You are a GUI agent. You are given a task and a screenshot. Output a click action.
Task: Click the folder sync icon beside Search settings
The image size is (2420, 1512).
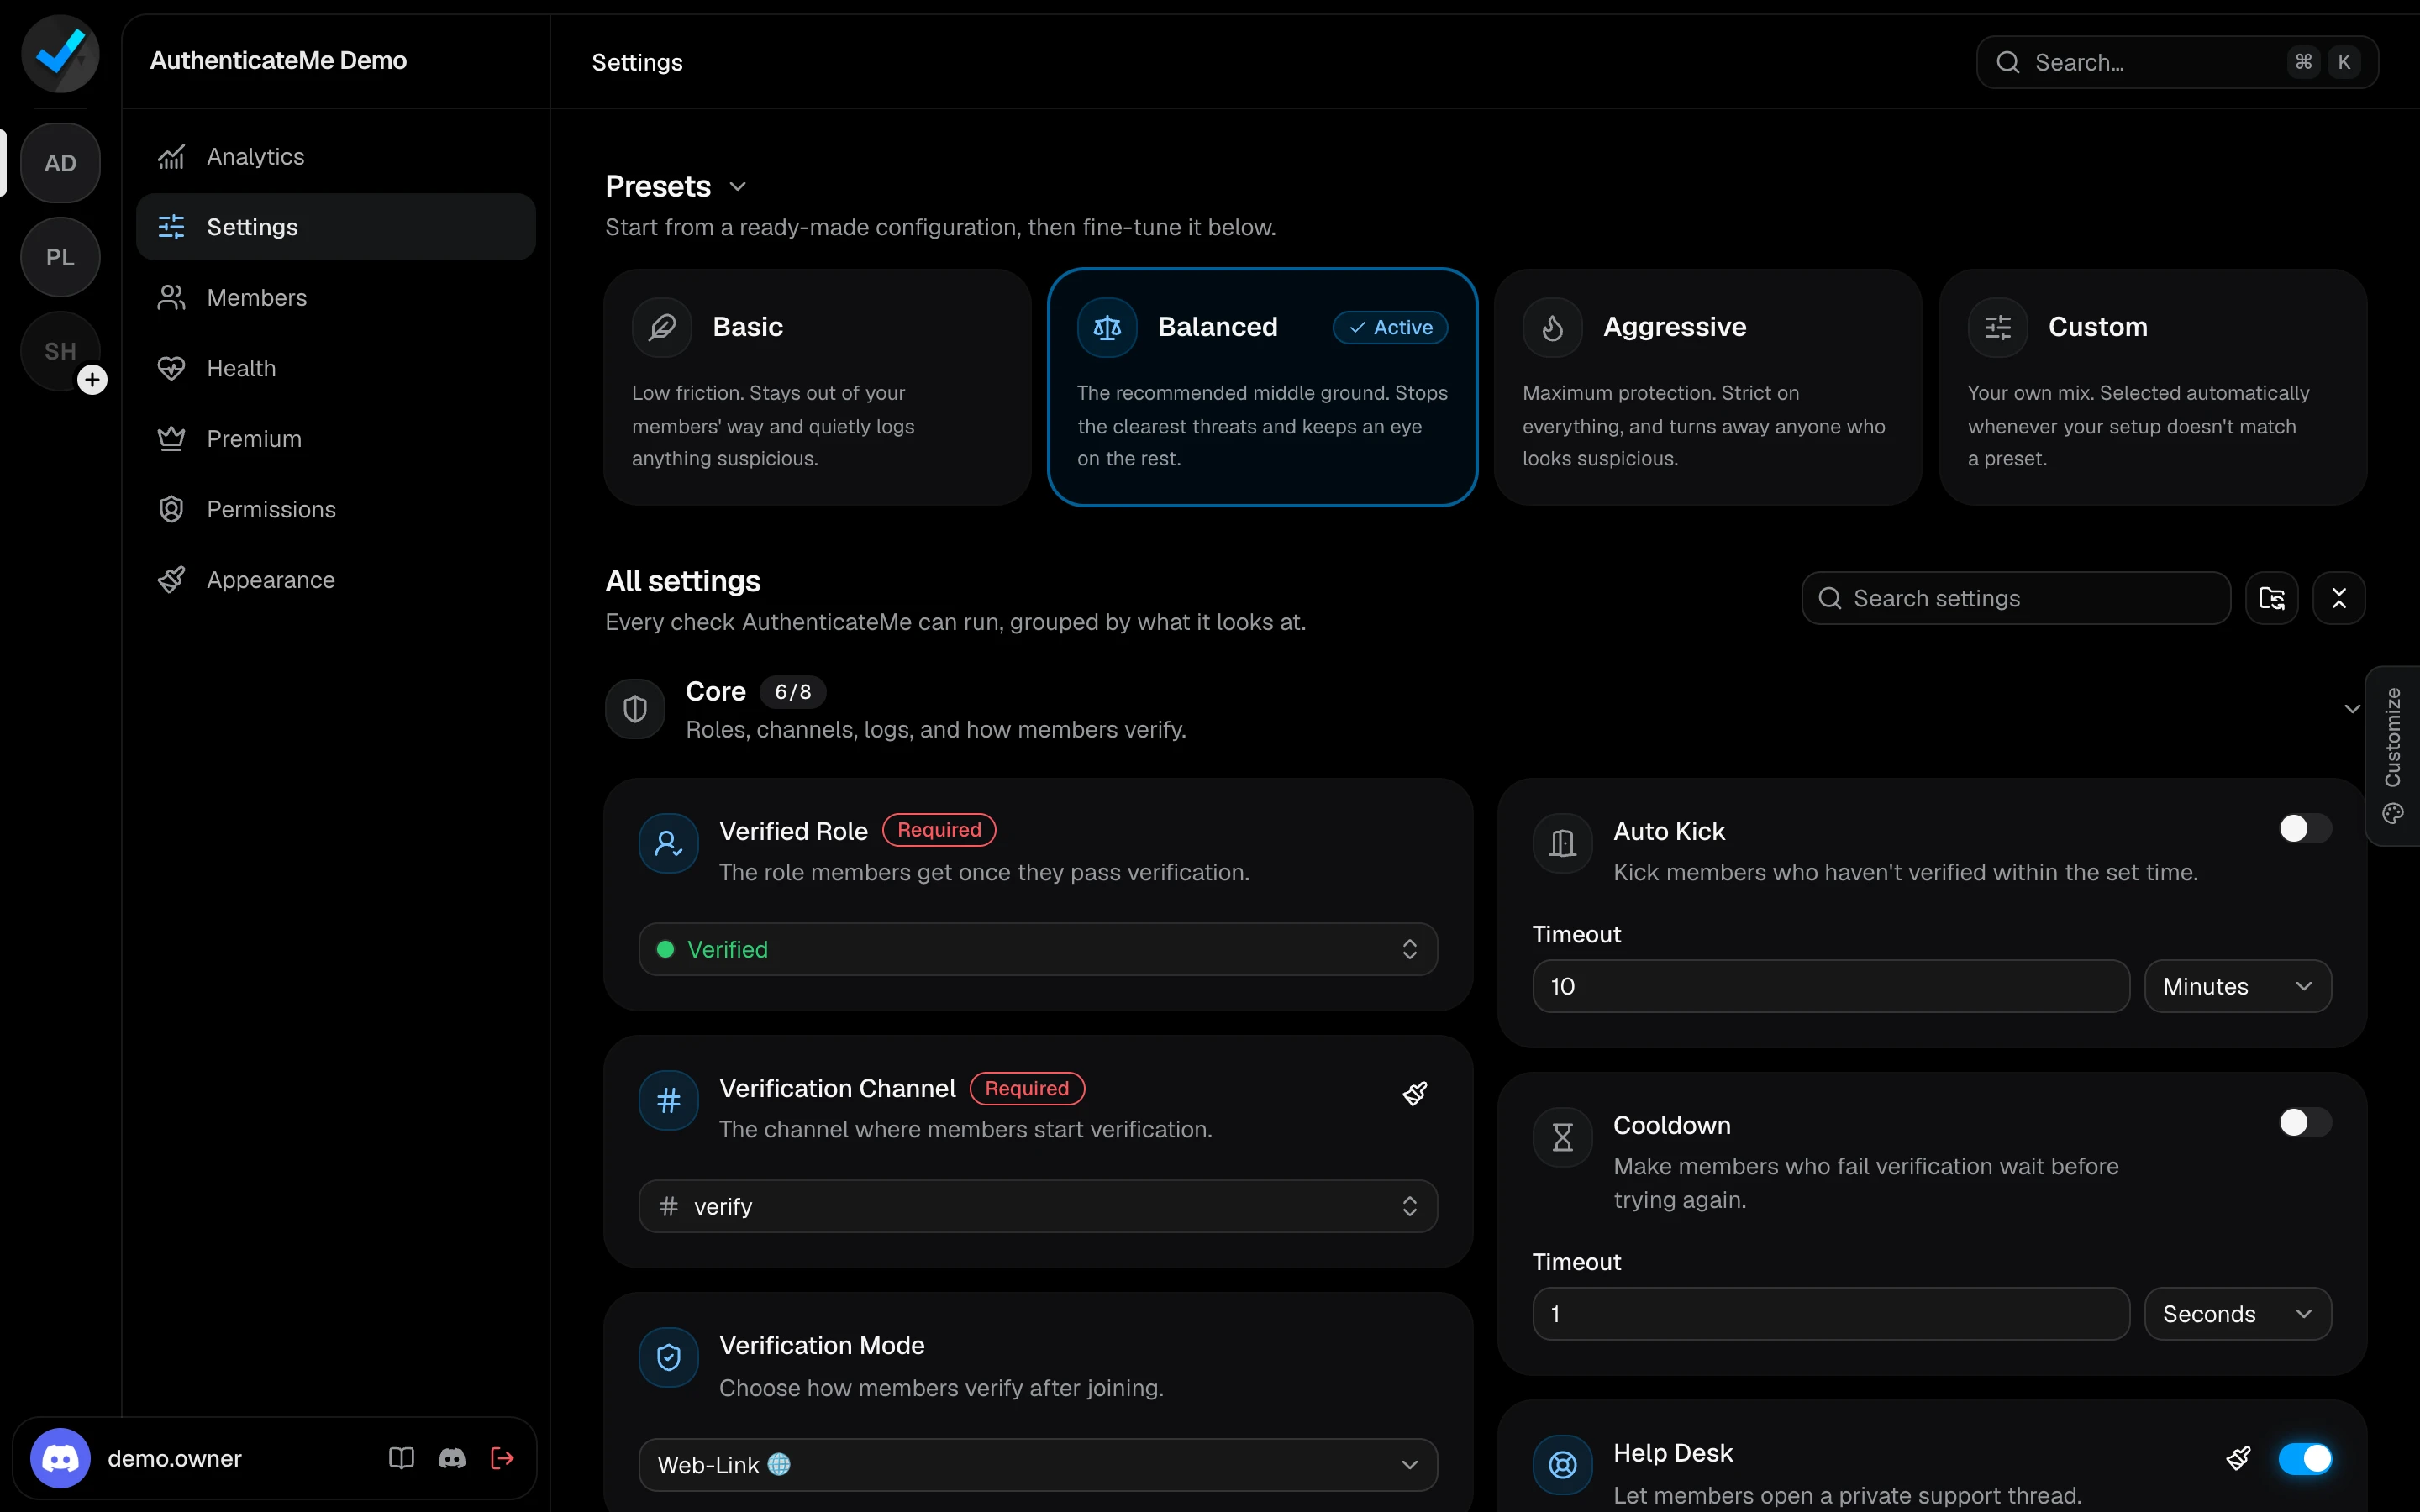[x=2271, y=598]
